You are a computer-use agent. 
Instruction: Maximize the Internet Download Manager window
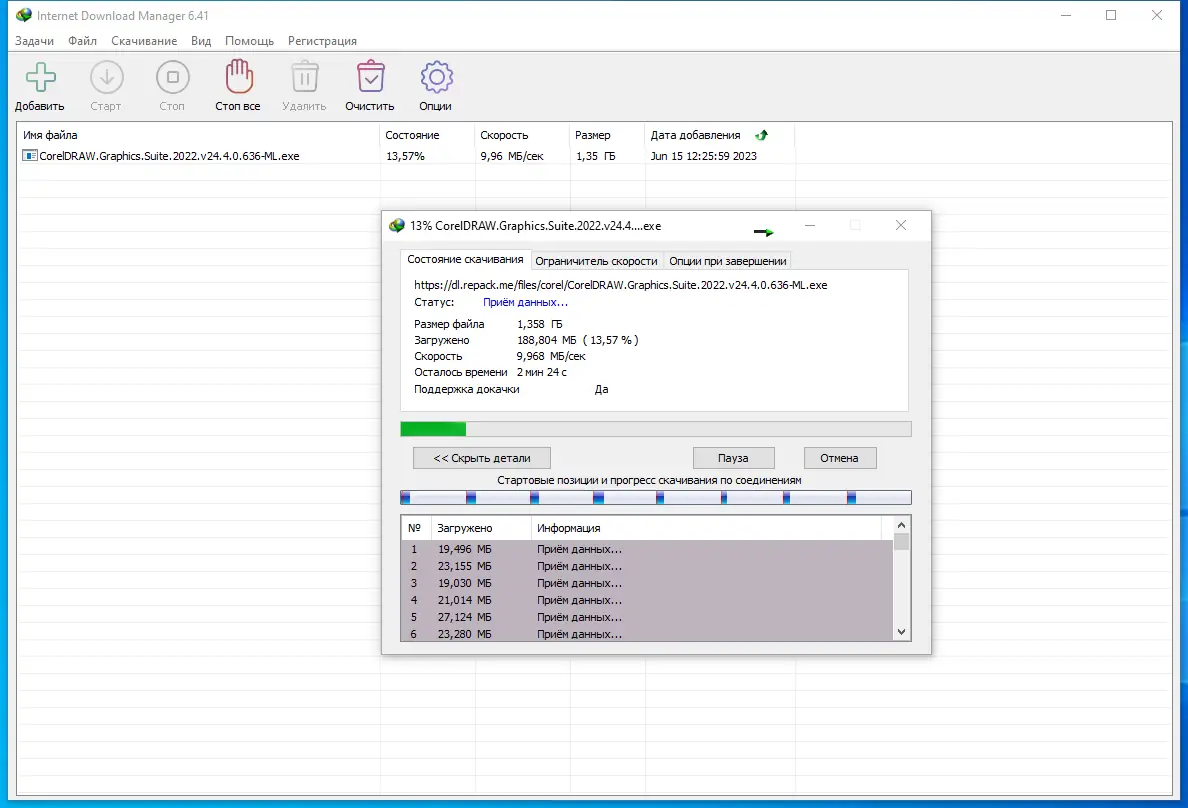1111,15
